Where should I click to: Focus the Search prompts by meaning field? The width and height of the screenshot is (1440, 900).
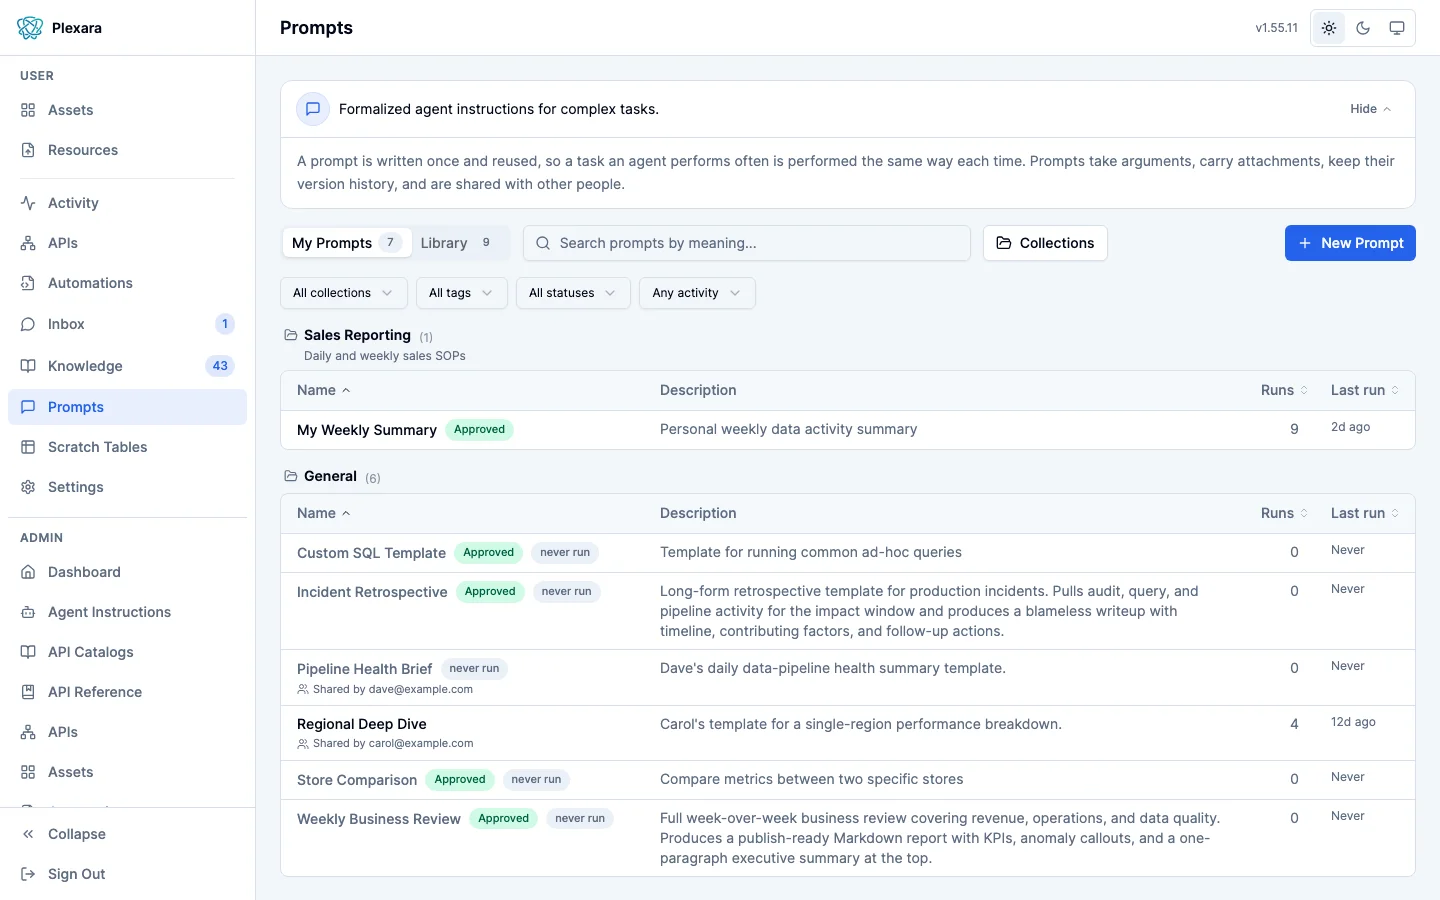coord(747,243)
